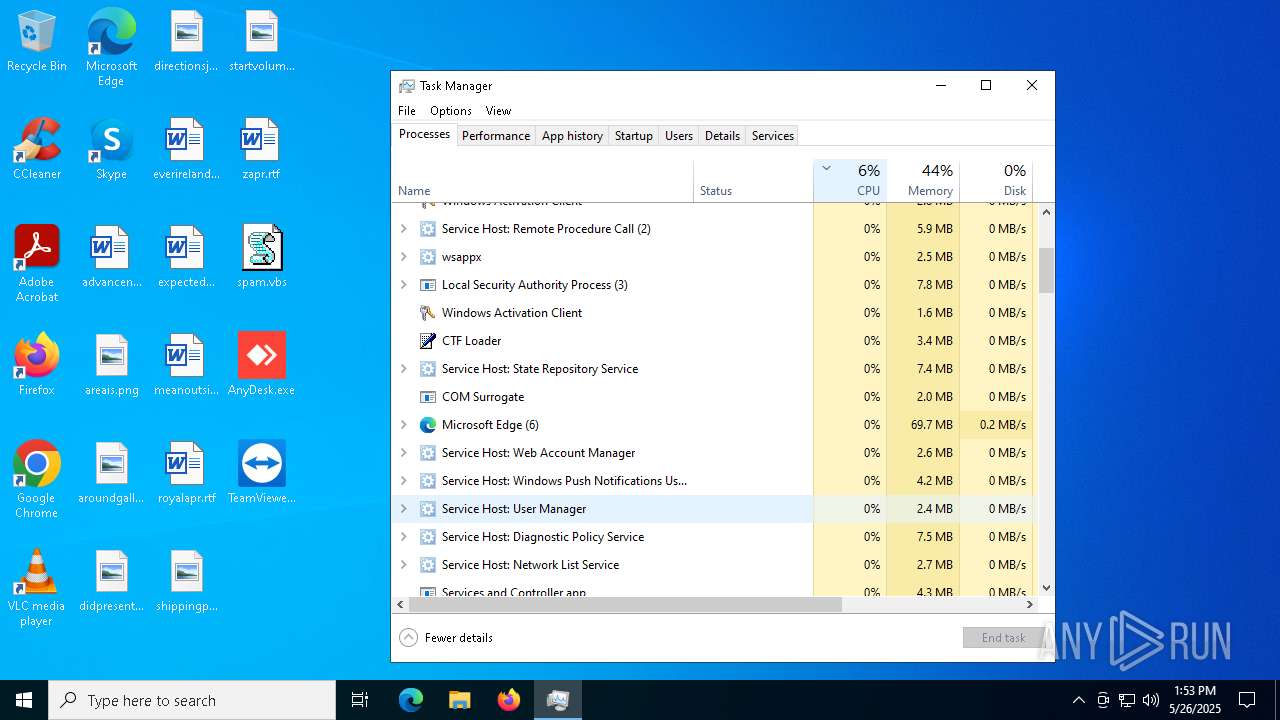Select Skype desktop shortcut
This screenshot has height=720, width=1280.
coord(111,149)
